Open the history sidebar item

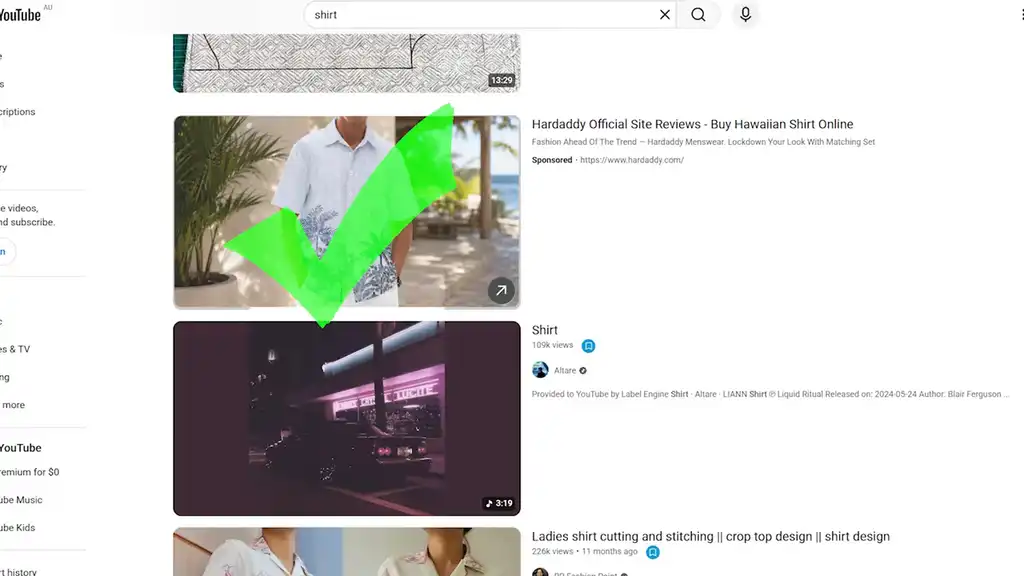18,571
